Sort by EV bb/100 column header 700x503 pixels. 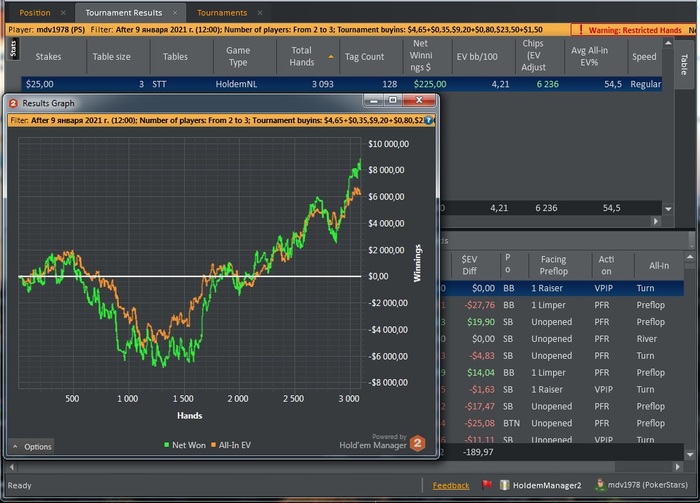[477, 57]
